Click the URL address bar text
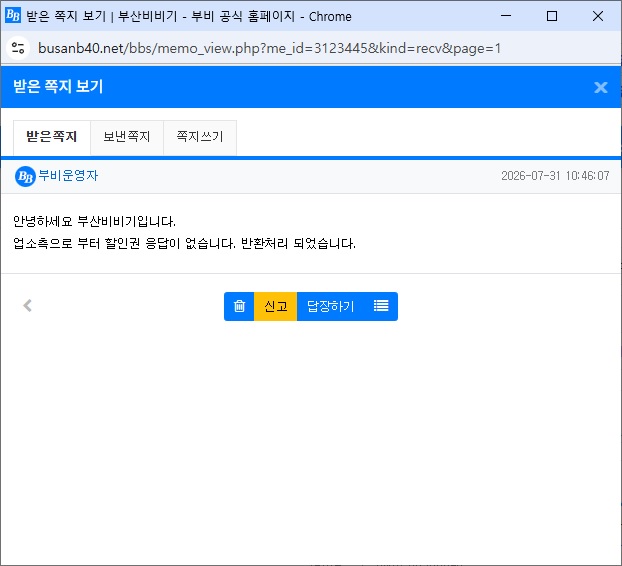 [269, 49]
